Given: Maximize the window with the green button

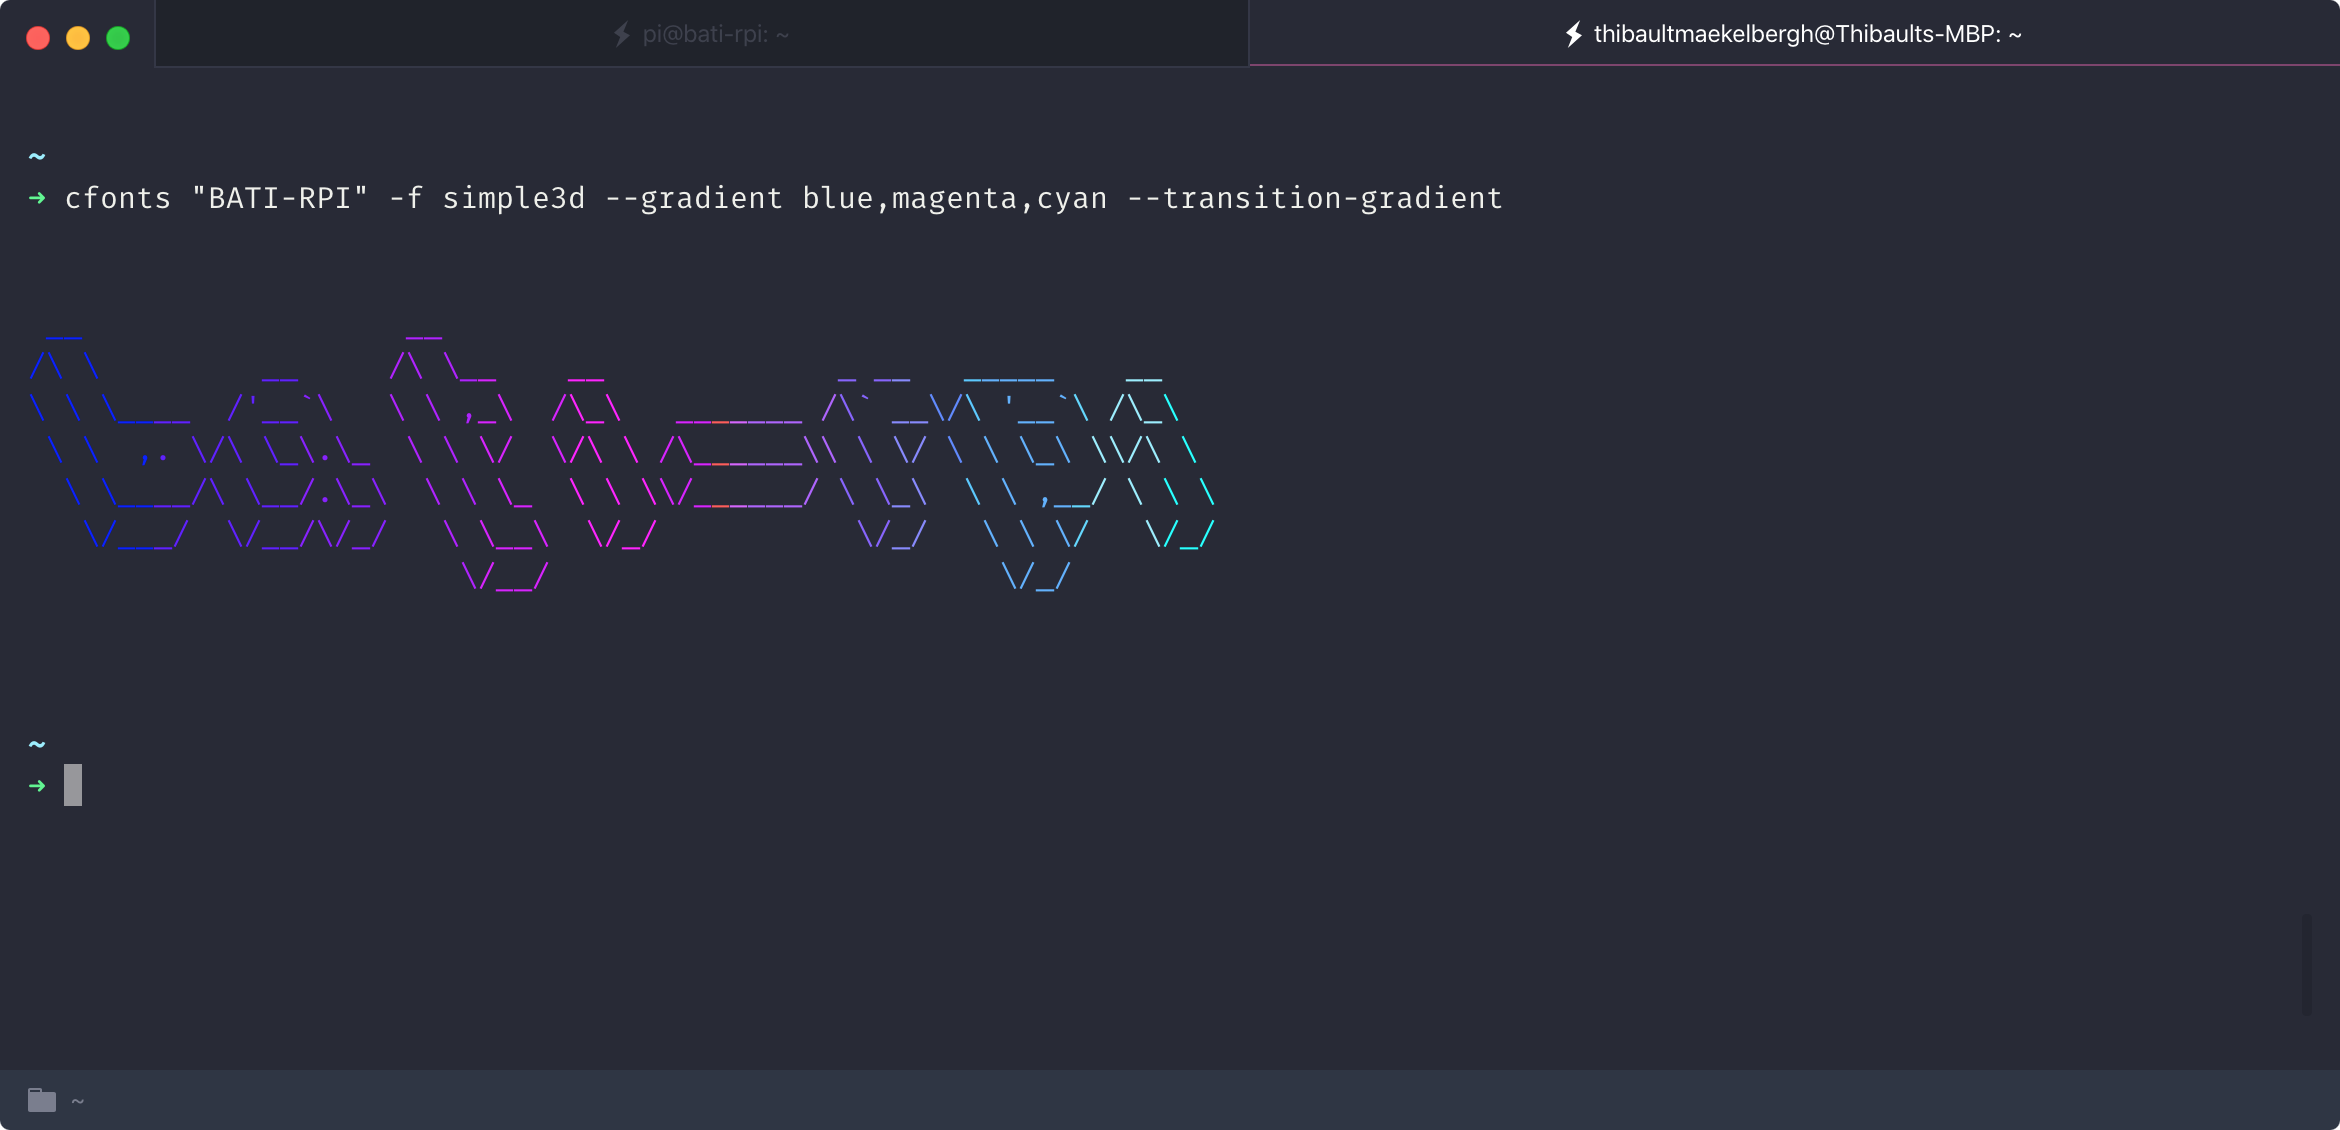Looking at the screenshot, I should click(x=118, y=38).
